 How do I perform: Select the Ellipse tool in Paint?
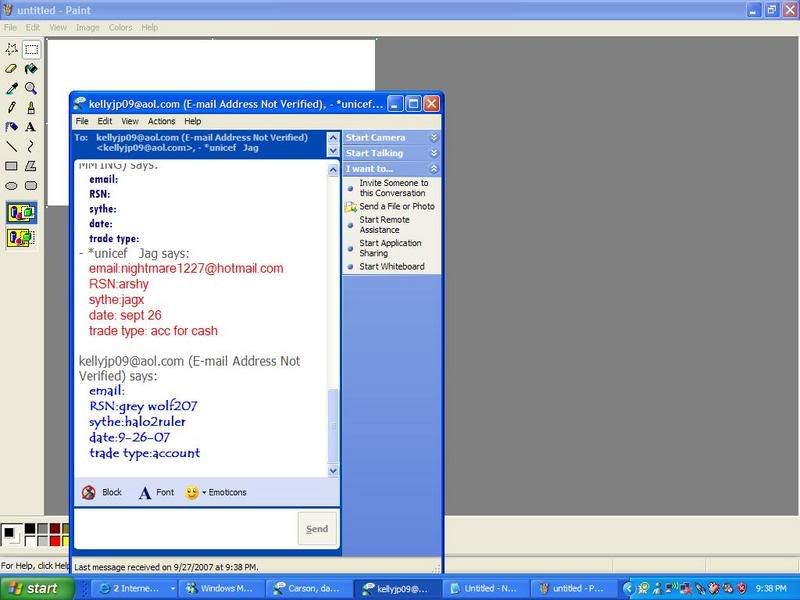pos(11,186)
